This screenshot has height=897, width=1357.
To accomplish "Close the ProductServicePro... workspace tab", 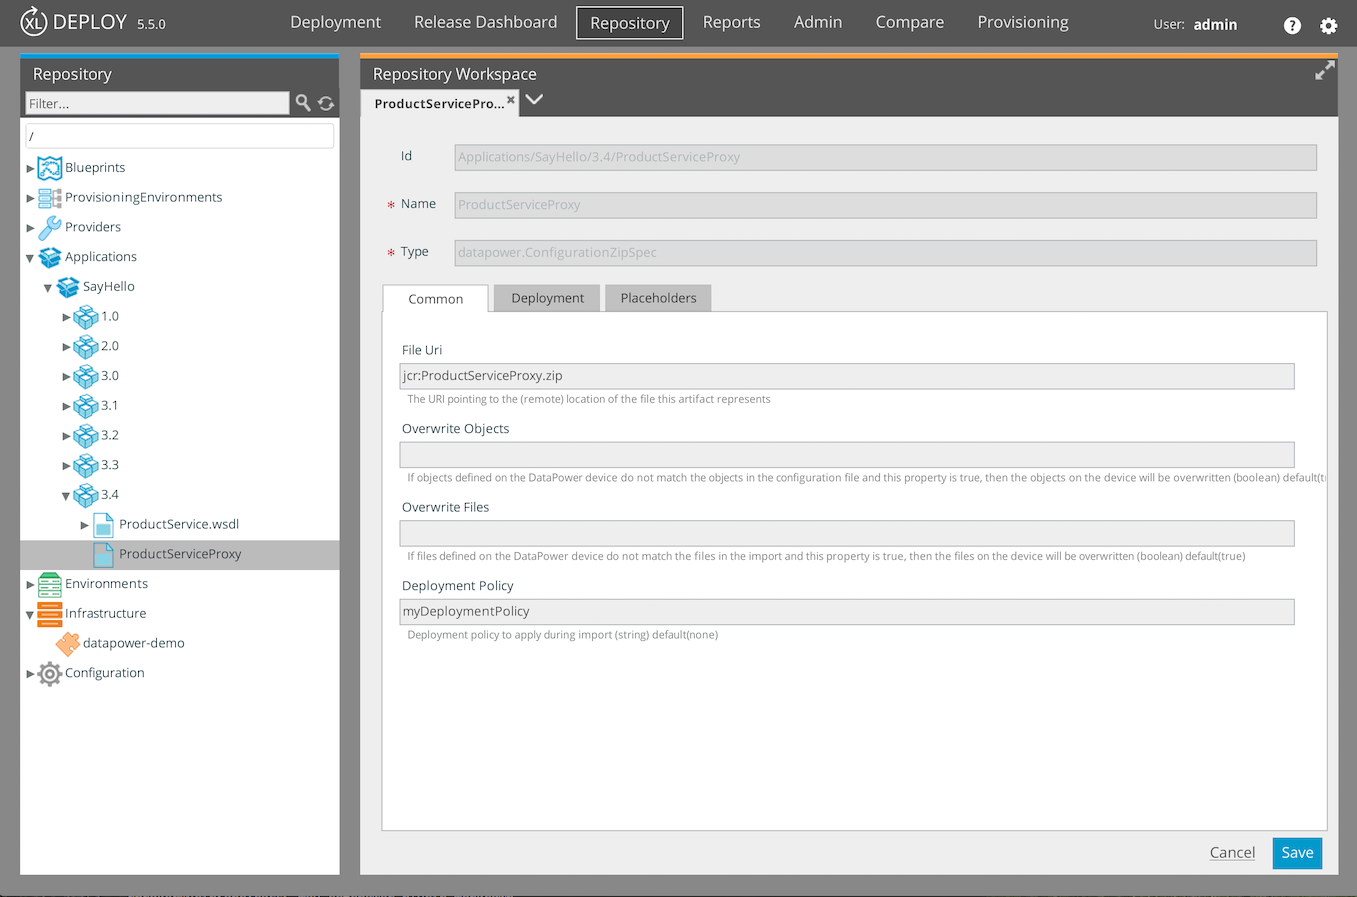I will [511, 99].
